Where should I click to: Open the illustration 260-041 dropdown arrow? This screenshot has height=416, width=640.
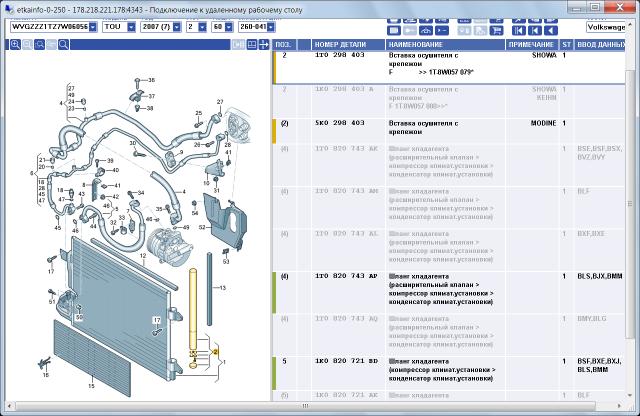click(x=271, y=27)
